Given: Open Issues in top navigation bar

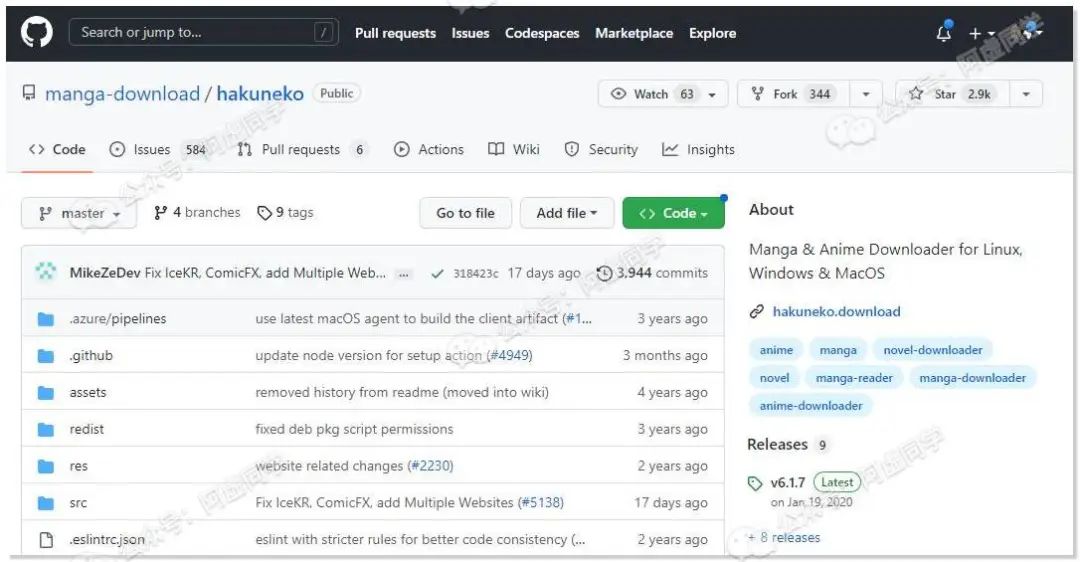Looking at the screenshot, I should pyautogui.click(x=470, y=33).
